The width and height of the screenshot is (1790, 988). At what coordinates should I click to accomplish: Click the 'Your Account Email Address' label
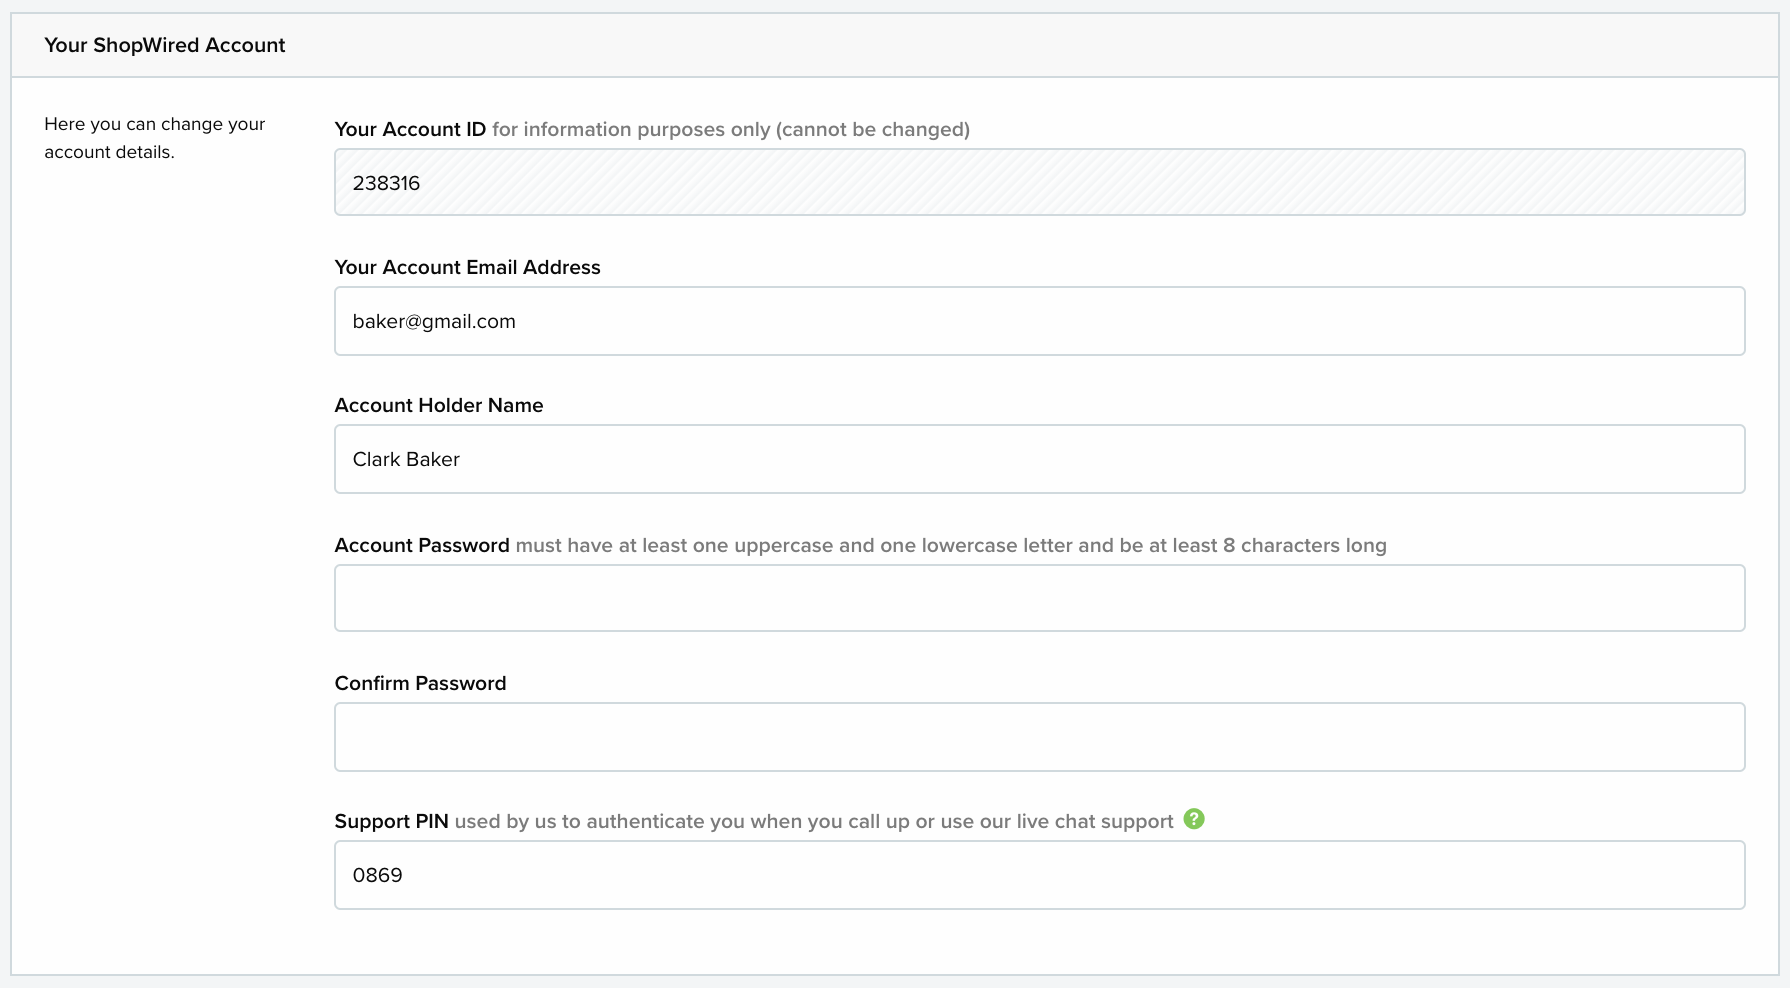point(467,267)
